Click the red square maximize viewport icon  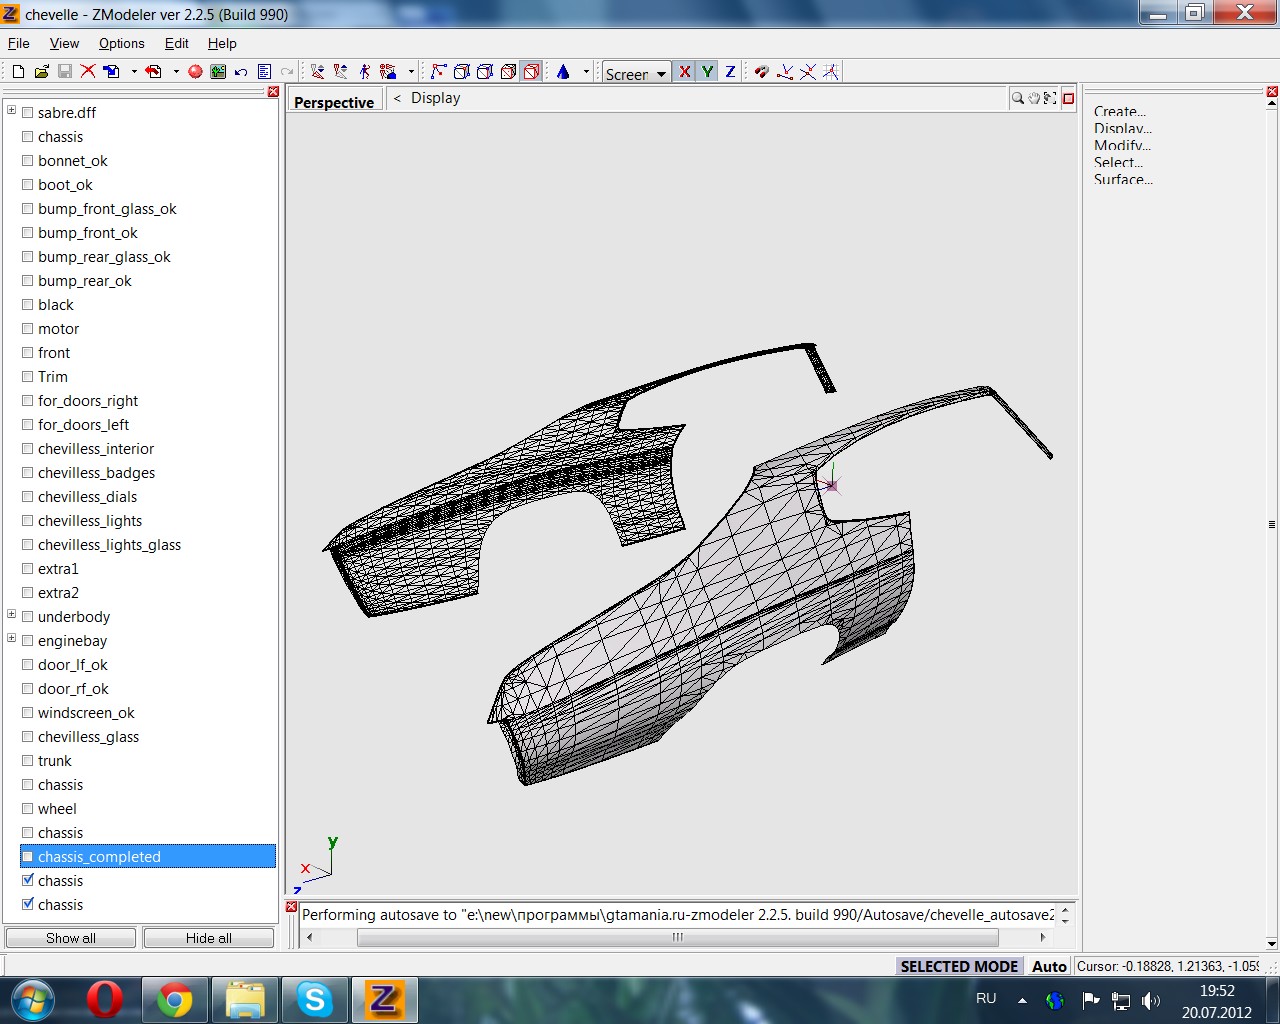[1068, 98]
